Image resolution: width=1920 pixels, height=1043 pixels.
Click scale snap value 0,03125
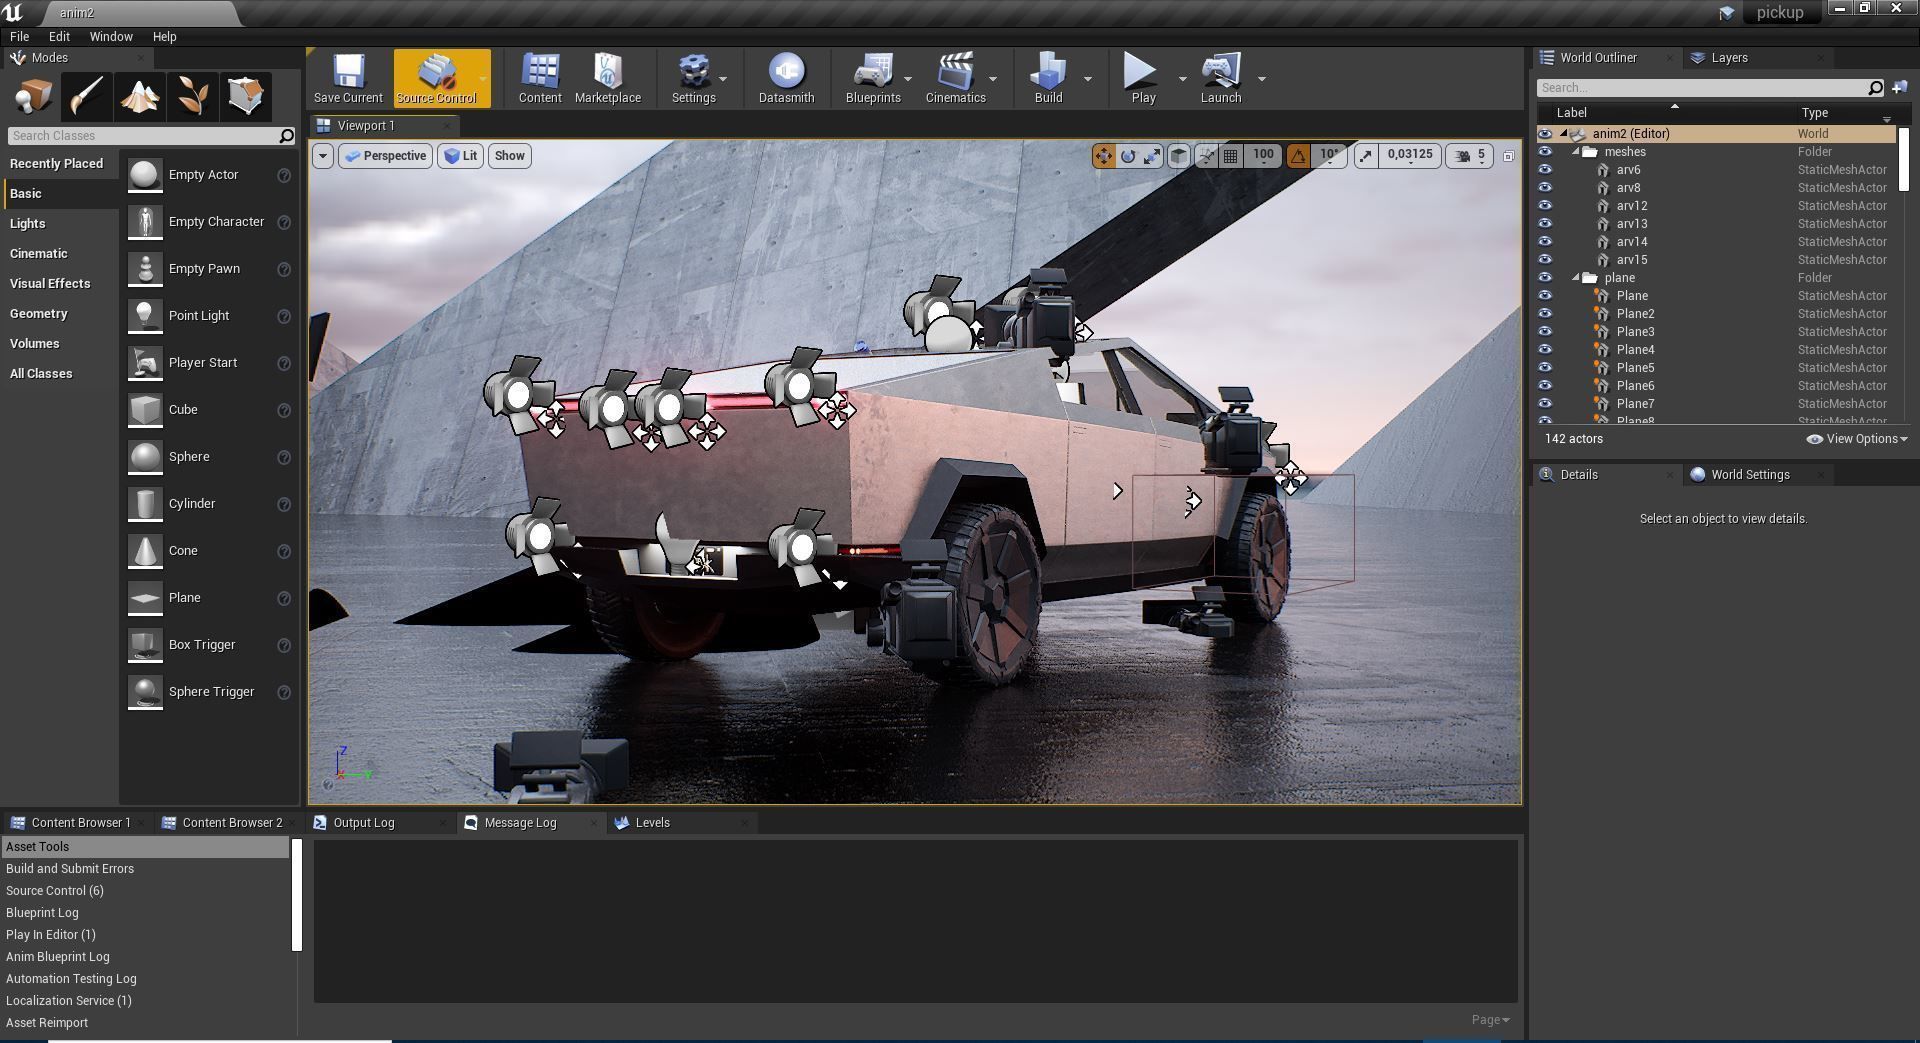point(1410,155)
